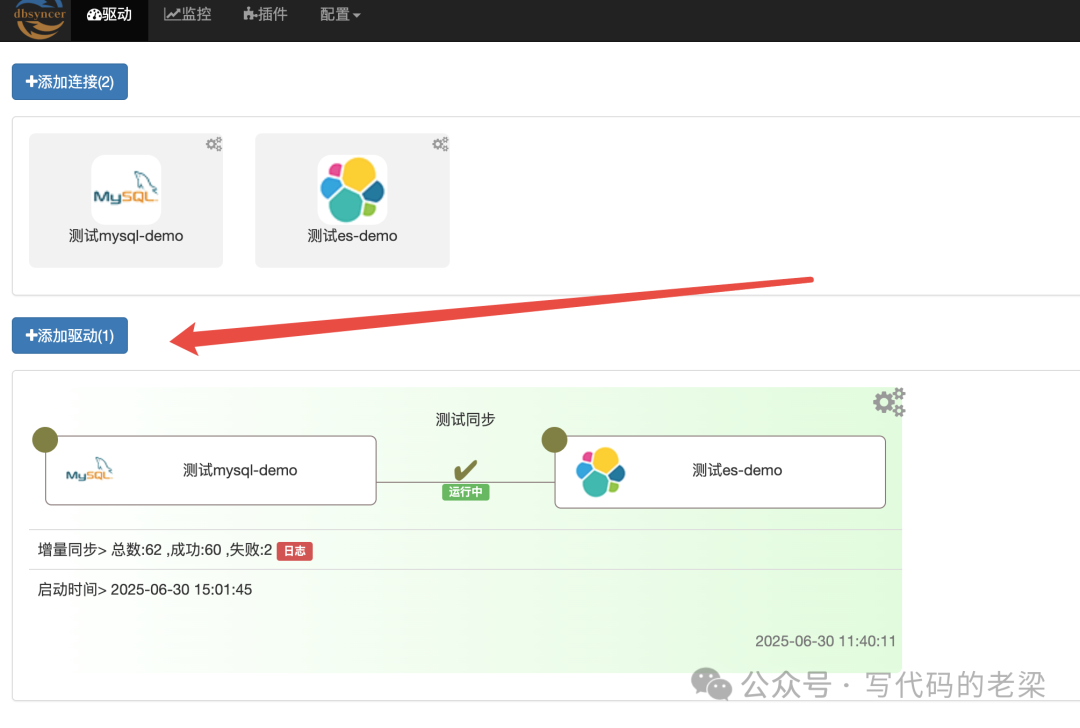Open the 驱动 tab in navbar

tap(109, 15)
